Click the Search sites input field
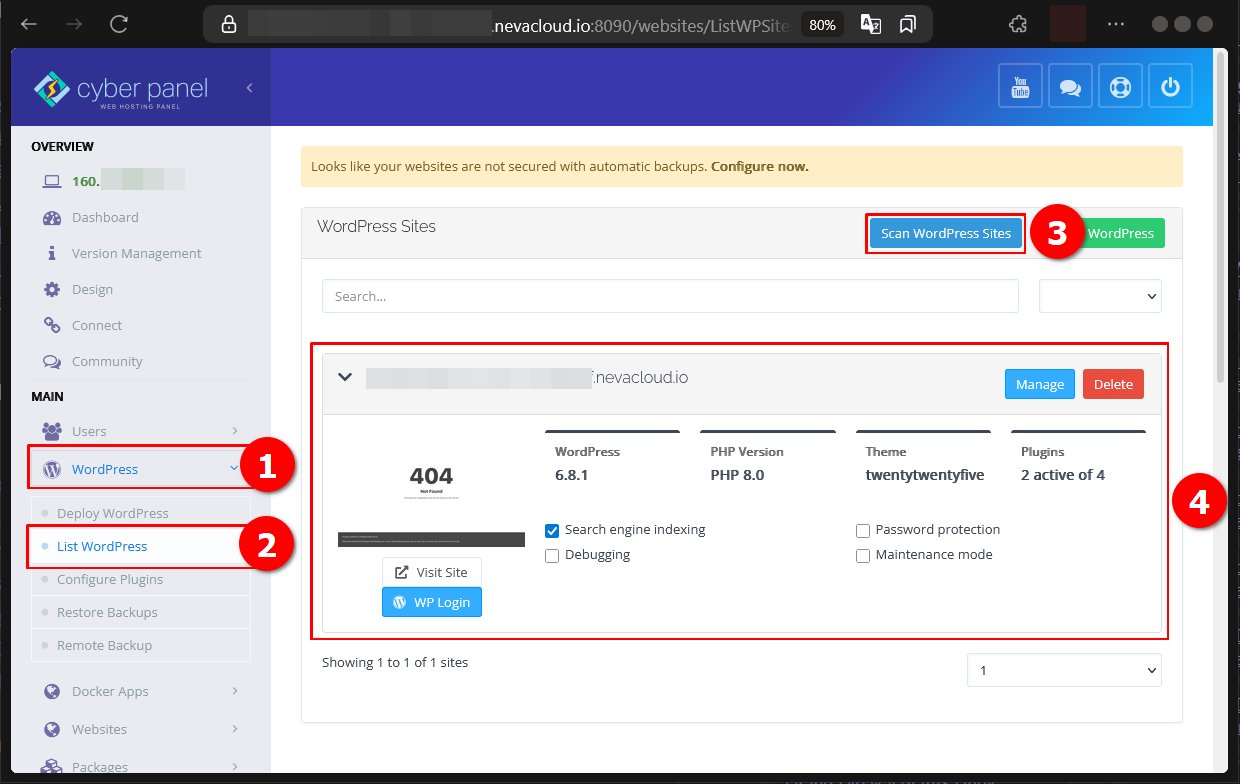1240x784 pixels. 670,296
